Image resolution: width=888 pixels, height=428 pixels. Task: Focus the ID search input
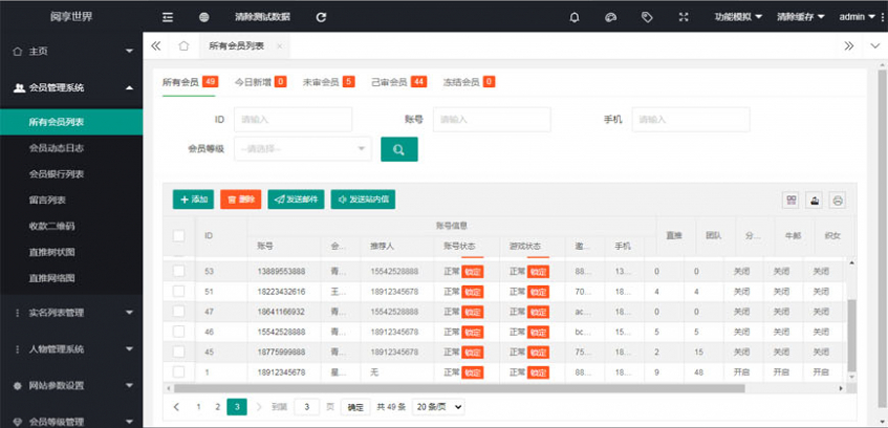(293, 119)
